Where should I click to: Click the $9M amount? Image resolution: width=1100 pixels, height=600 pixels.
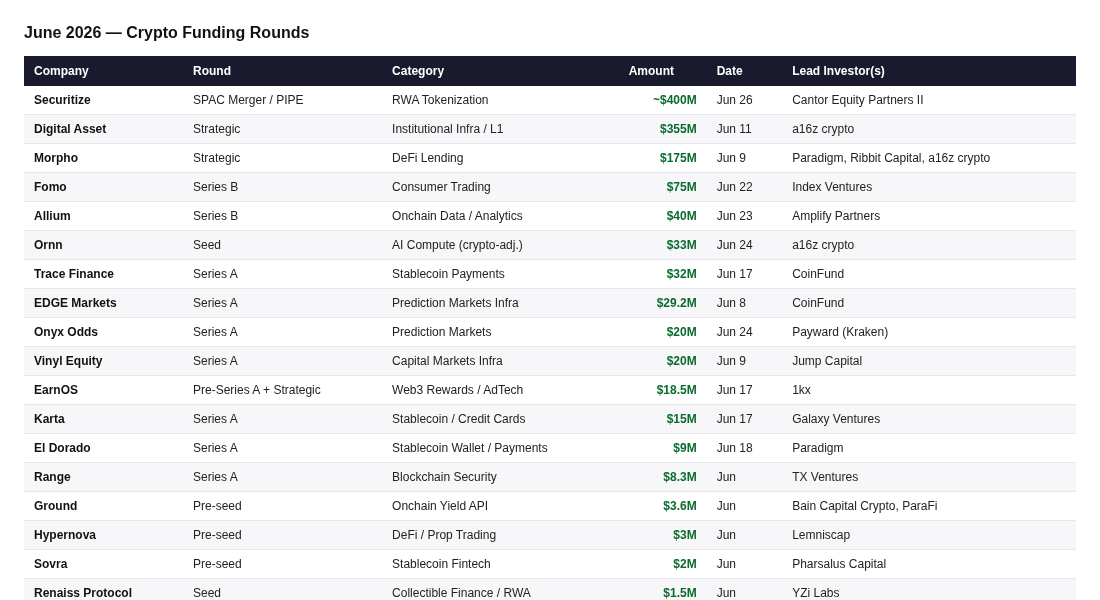point(685,448)
